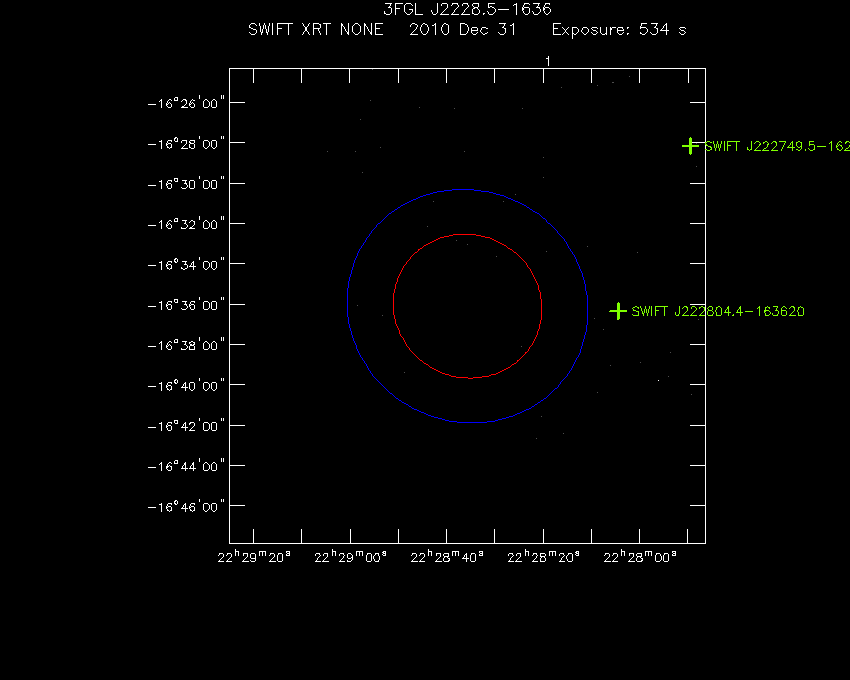Click the green cross marker for SWIFT J222749.5
Image resolution: width=850 pixels, height=680 pixels.
point(690,146)
